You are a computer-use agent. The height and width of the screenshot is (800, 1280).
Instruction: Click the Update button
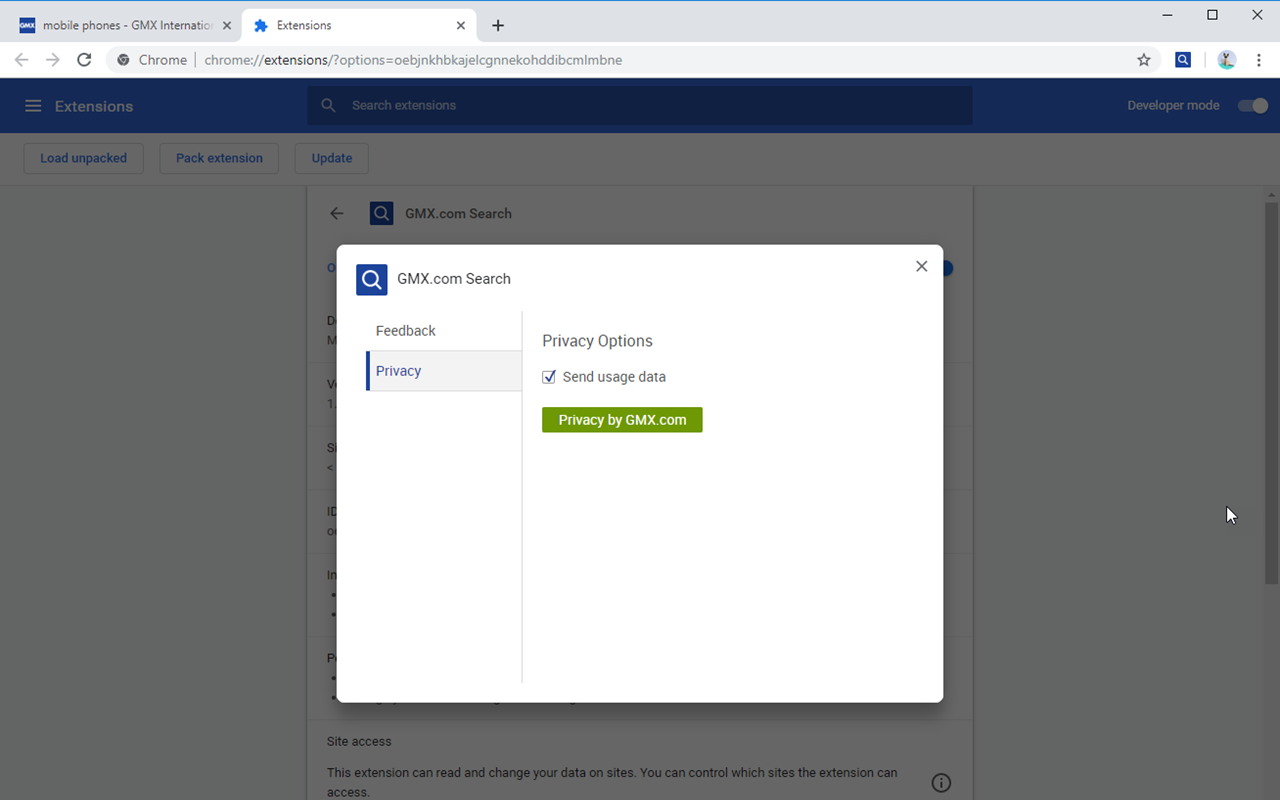[x=332, y=158]
